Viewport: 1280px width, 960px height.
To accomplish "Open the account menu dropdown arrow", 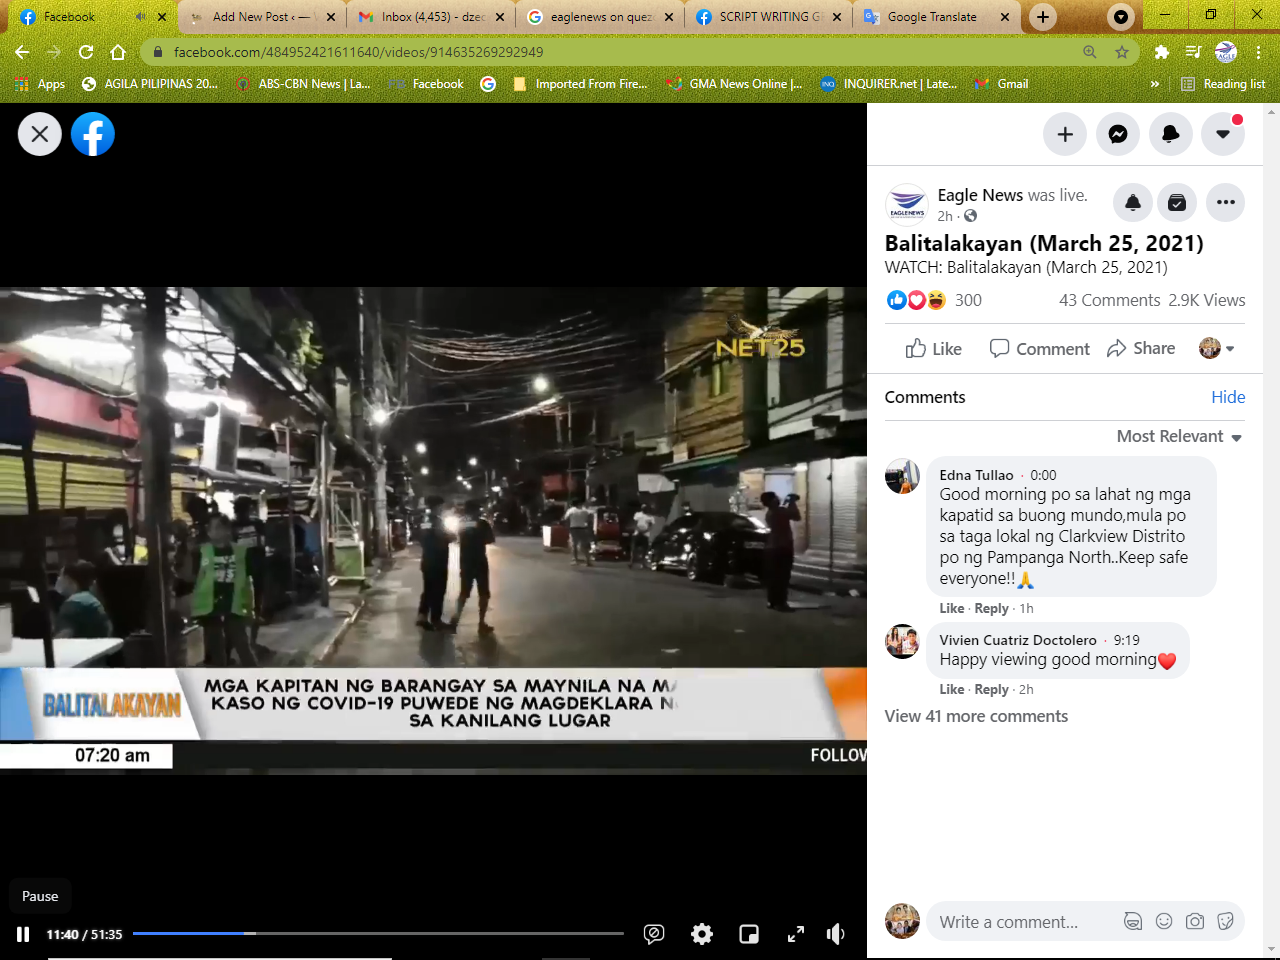I will [1223, 134].
